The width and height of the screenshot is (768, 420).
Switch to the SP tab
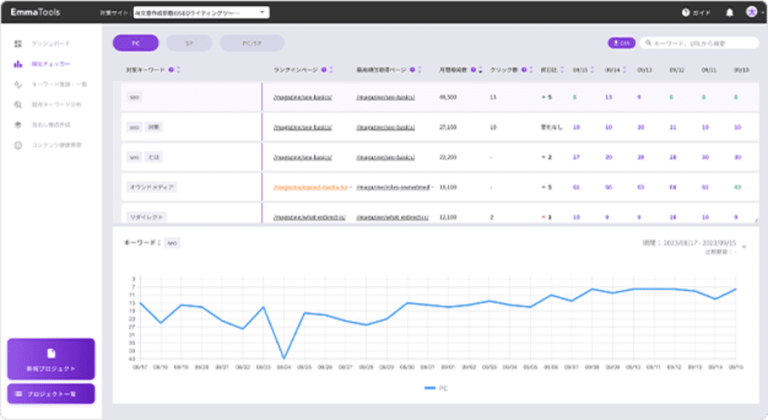coord(189,44)
